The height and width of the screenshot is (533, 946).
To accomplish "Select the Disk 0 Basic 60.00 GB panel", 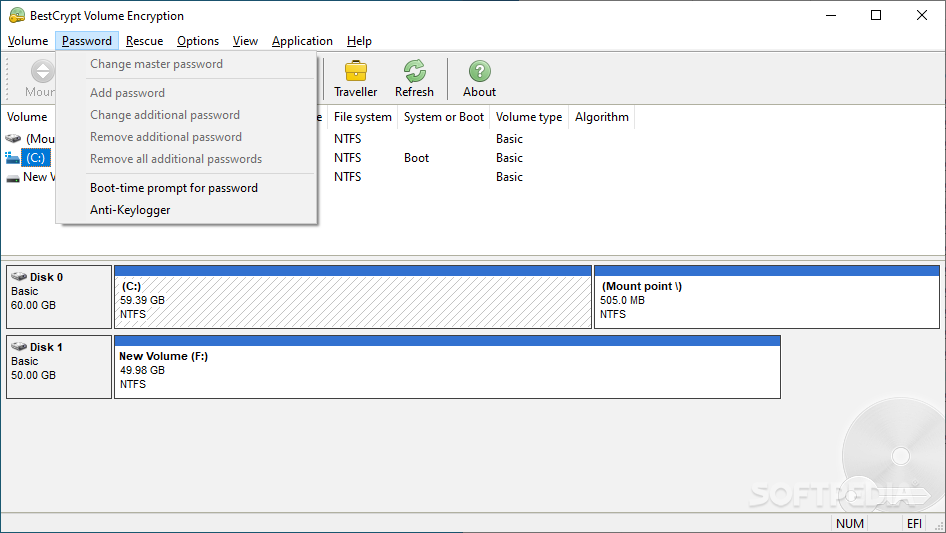I will tap(59, 297).
